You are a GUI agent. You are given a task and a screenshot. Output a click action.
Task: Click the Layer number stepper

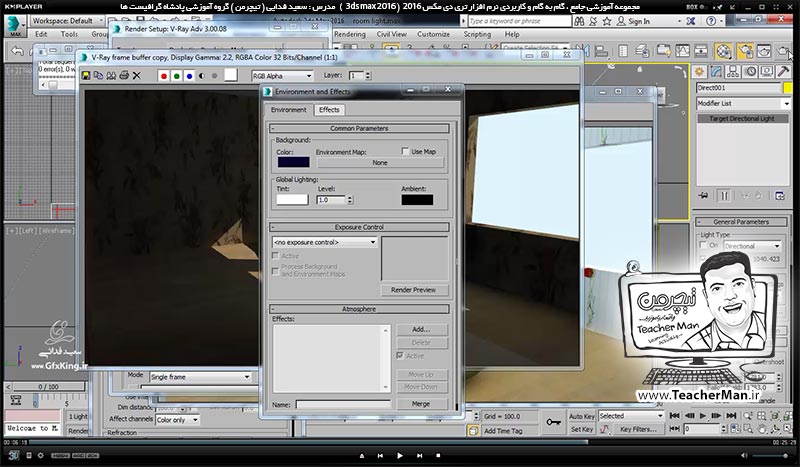(368, 76)
